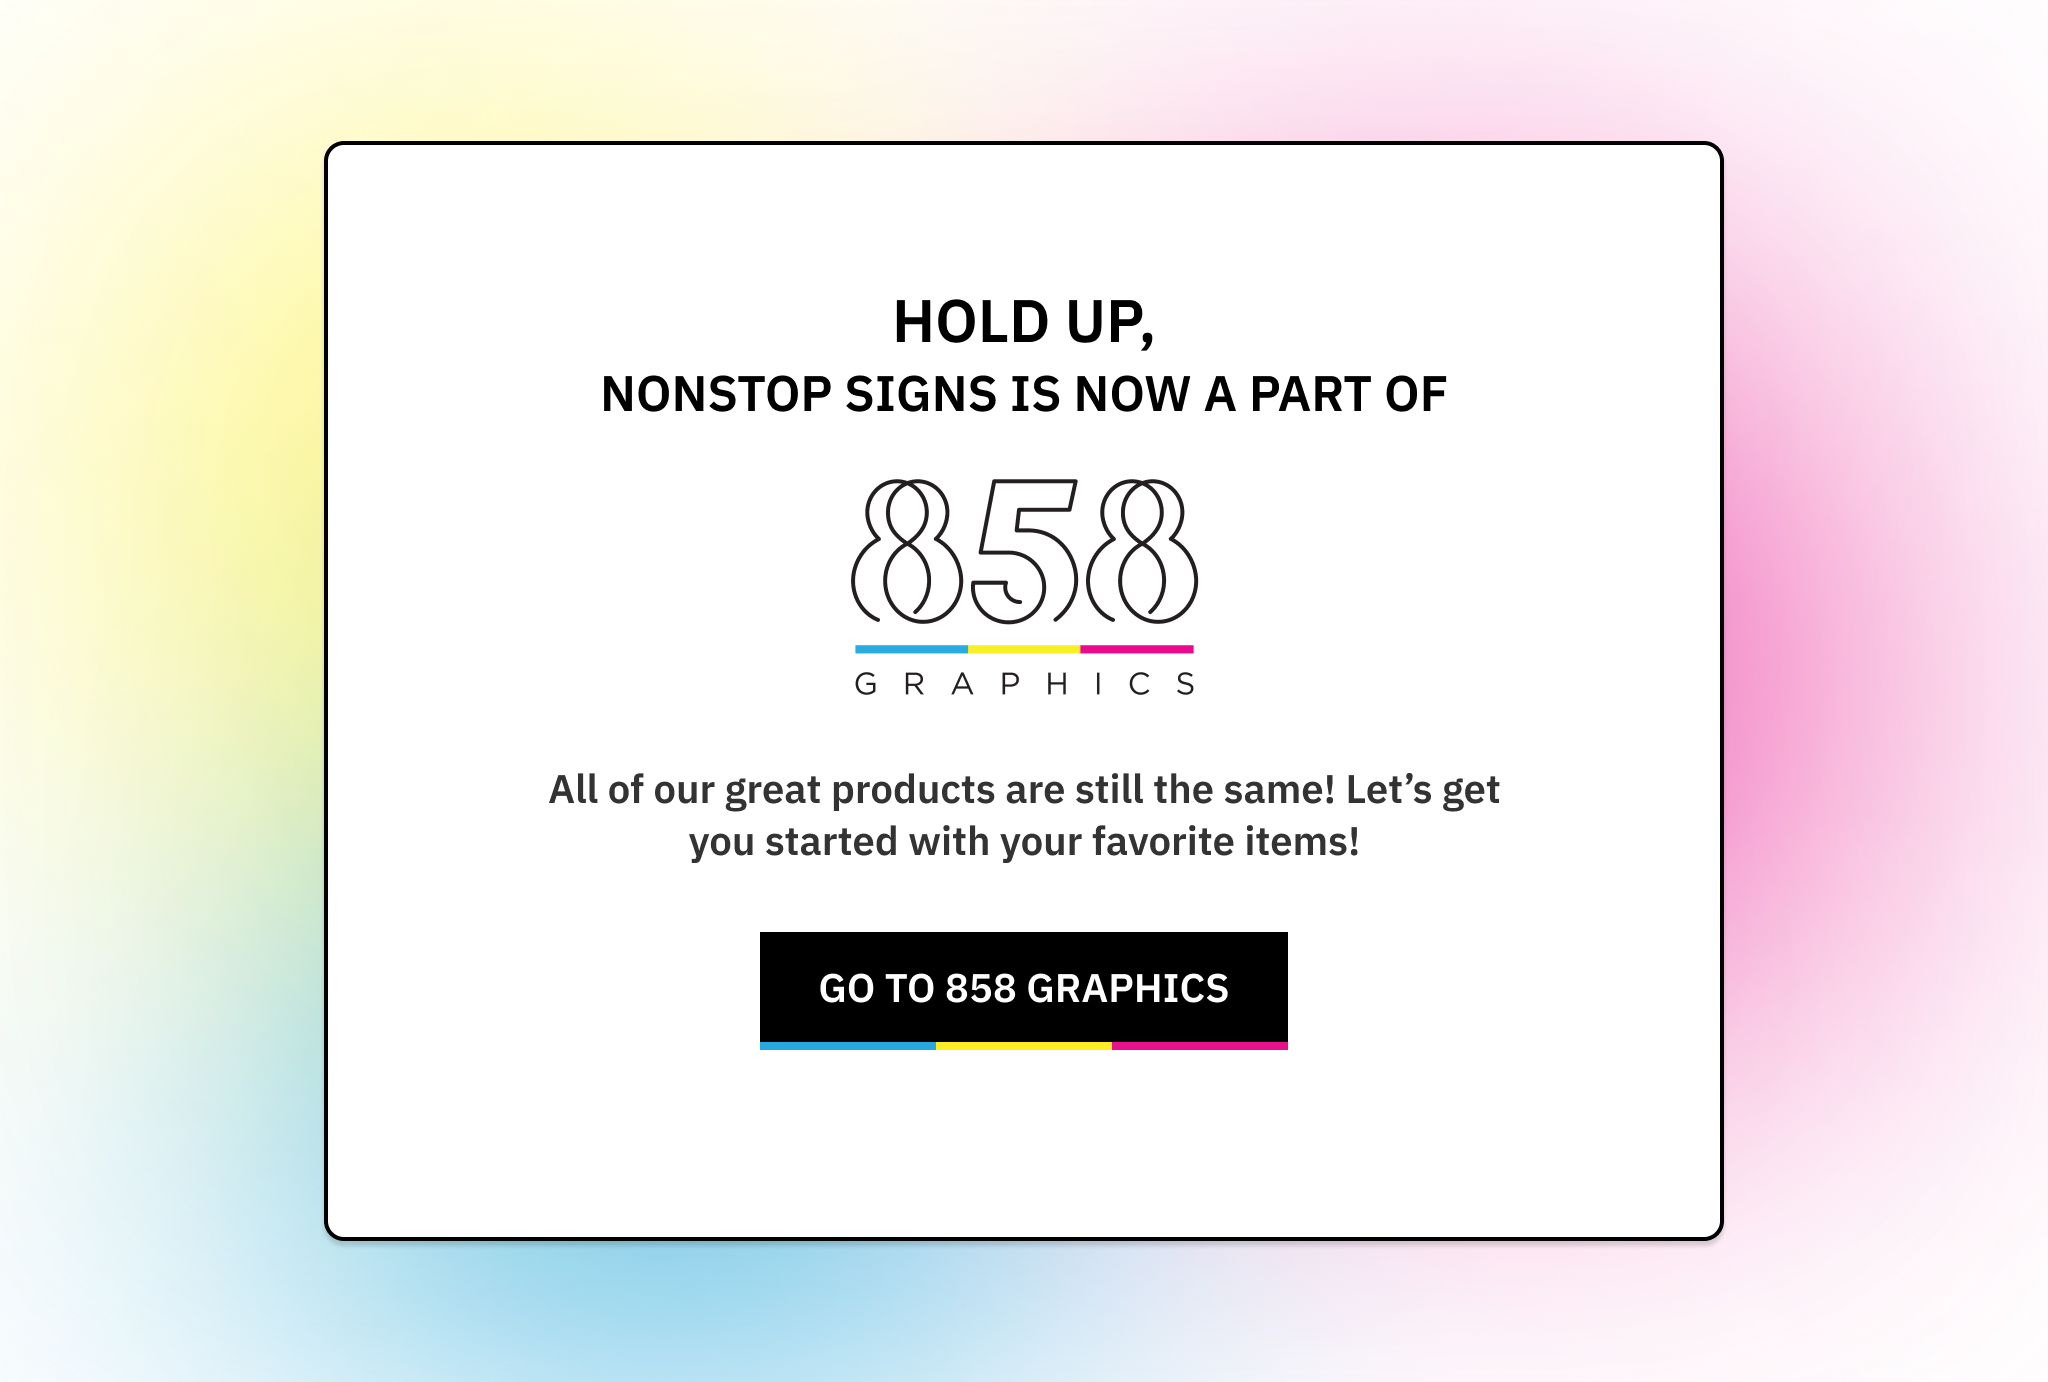
Task: Click the GO TO 858 GRAPHICS button
Action: (1023, 987)
